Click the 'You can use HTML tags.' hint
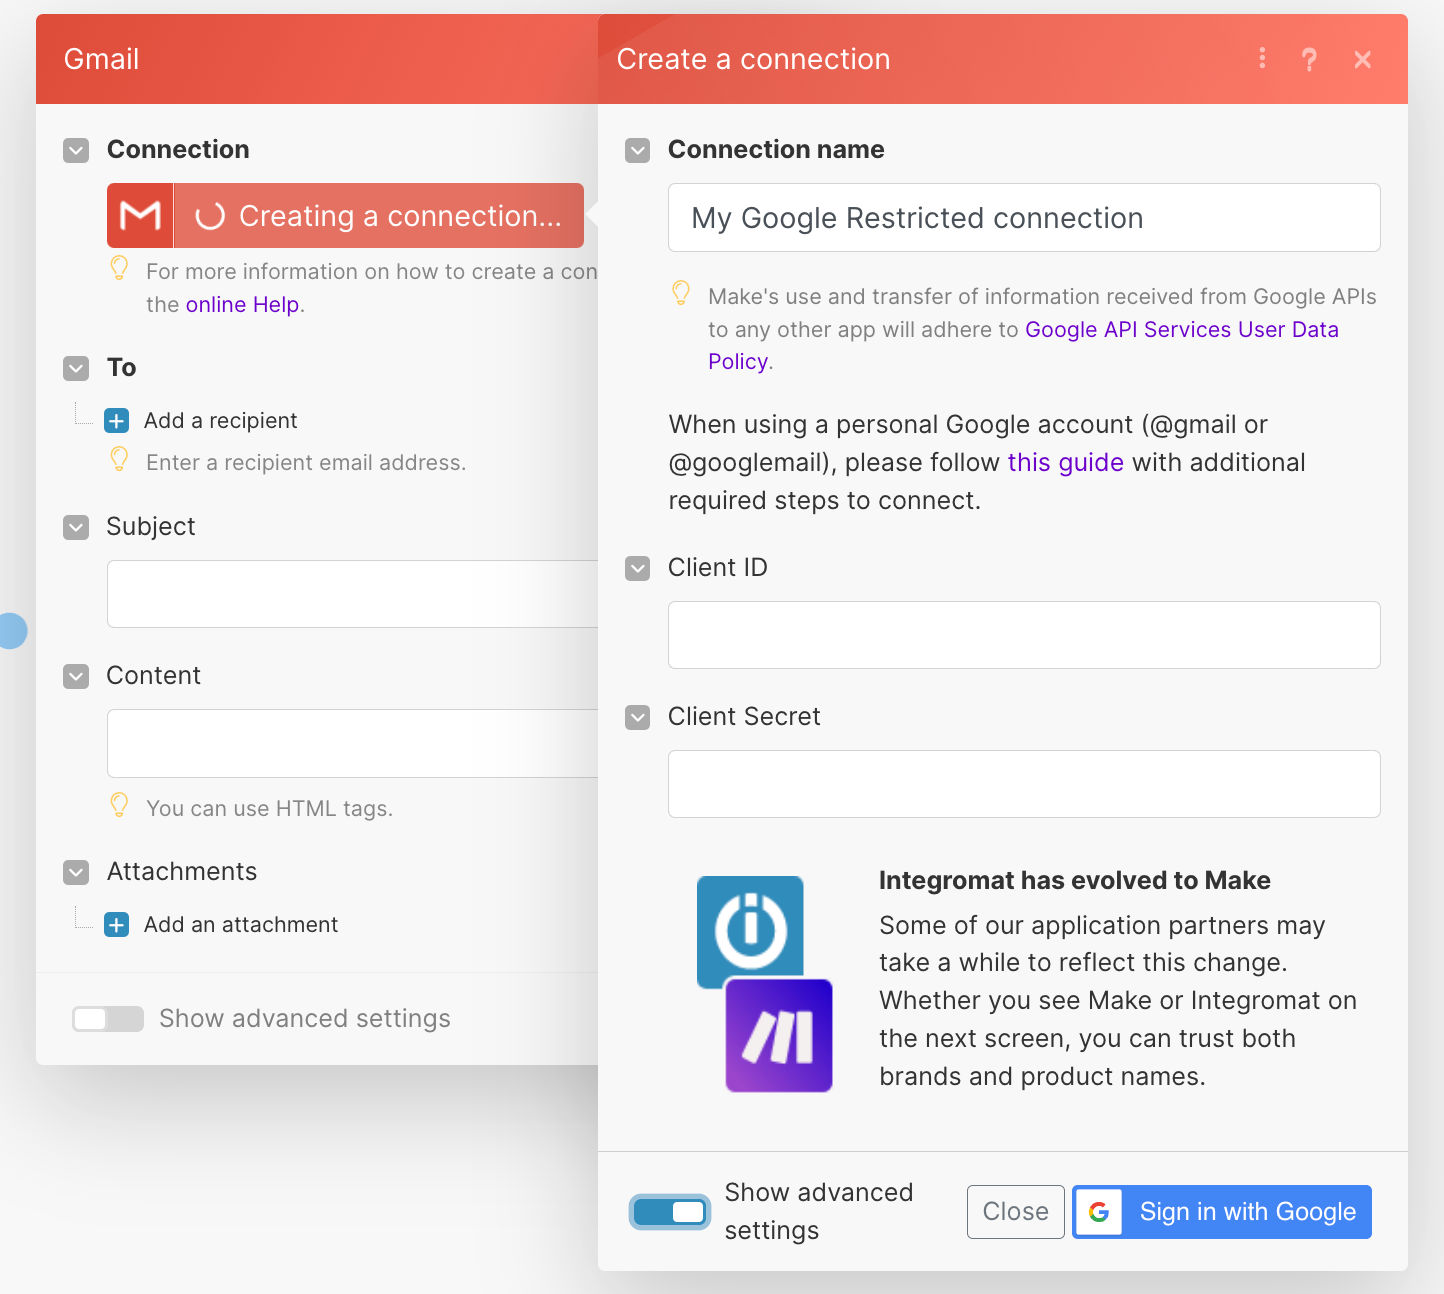 269,808
